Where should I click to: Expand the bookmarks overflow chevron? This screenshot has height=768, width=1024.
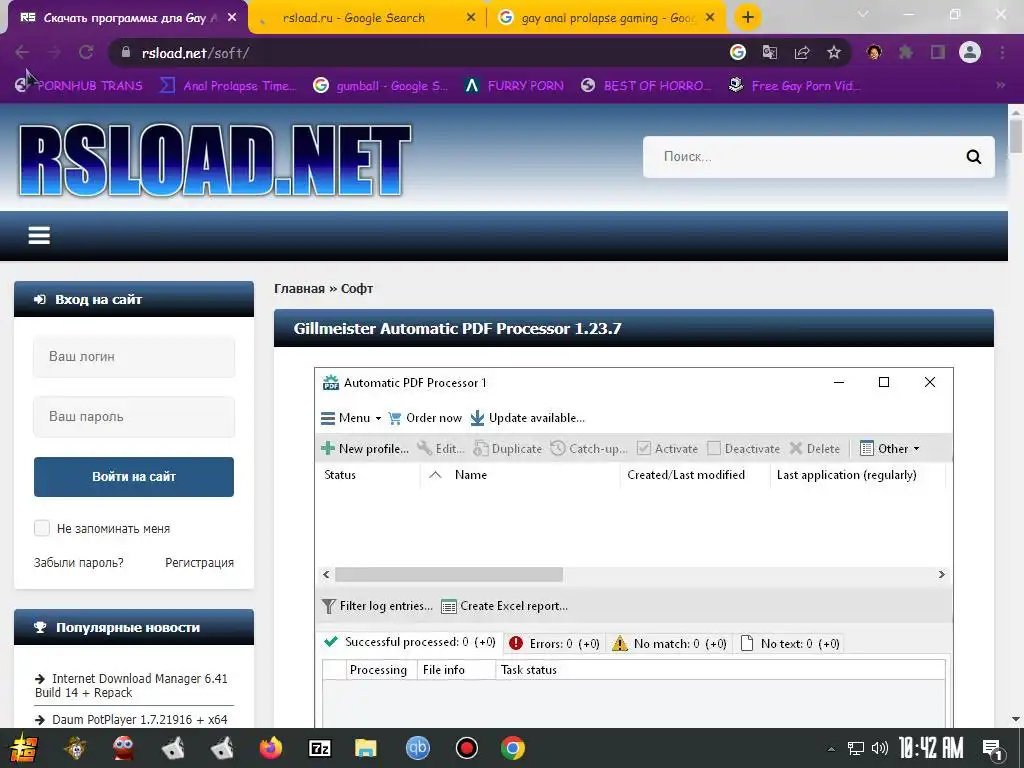pos(1000,85)
